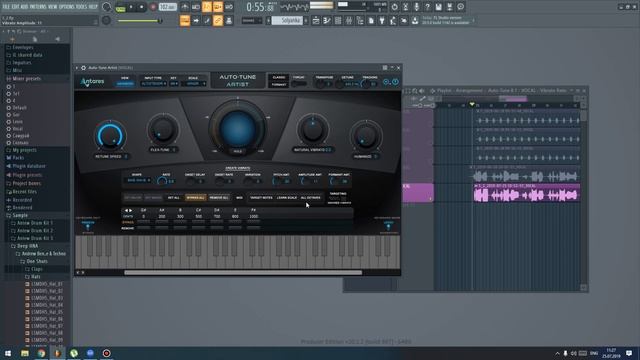The width and height of the screenshot is (640, 360).
Task: Open the VIEW menu
Action: coord(53,7)
